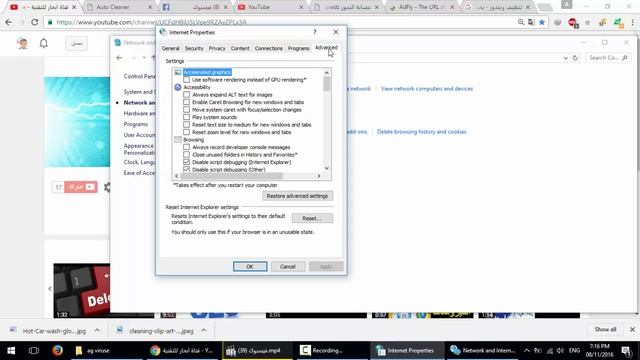Enable Play system sounds checkbox

point(187,117)
